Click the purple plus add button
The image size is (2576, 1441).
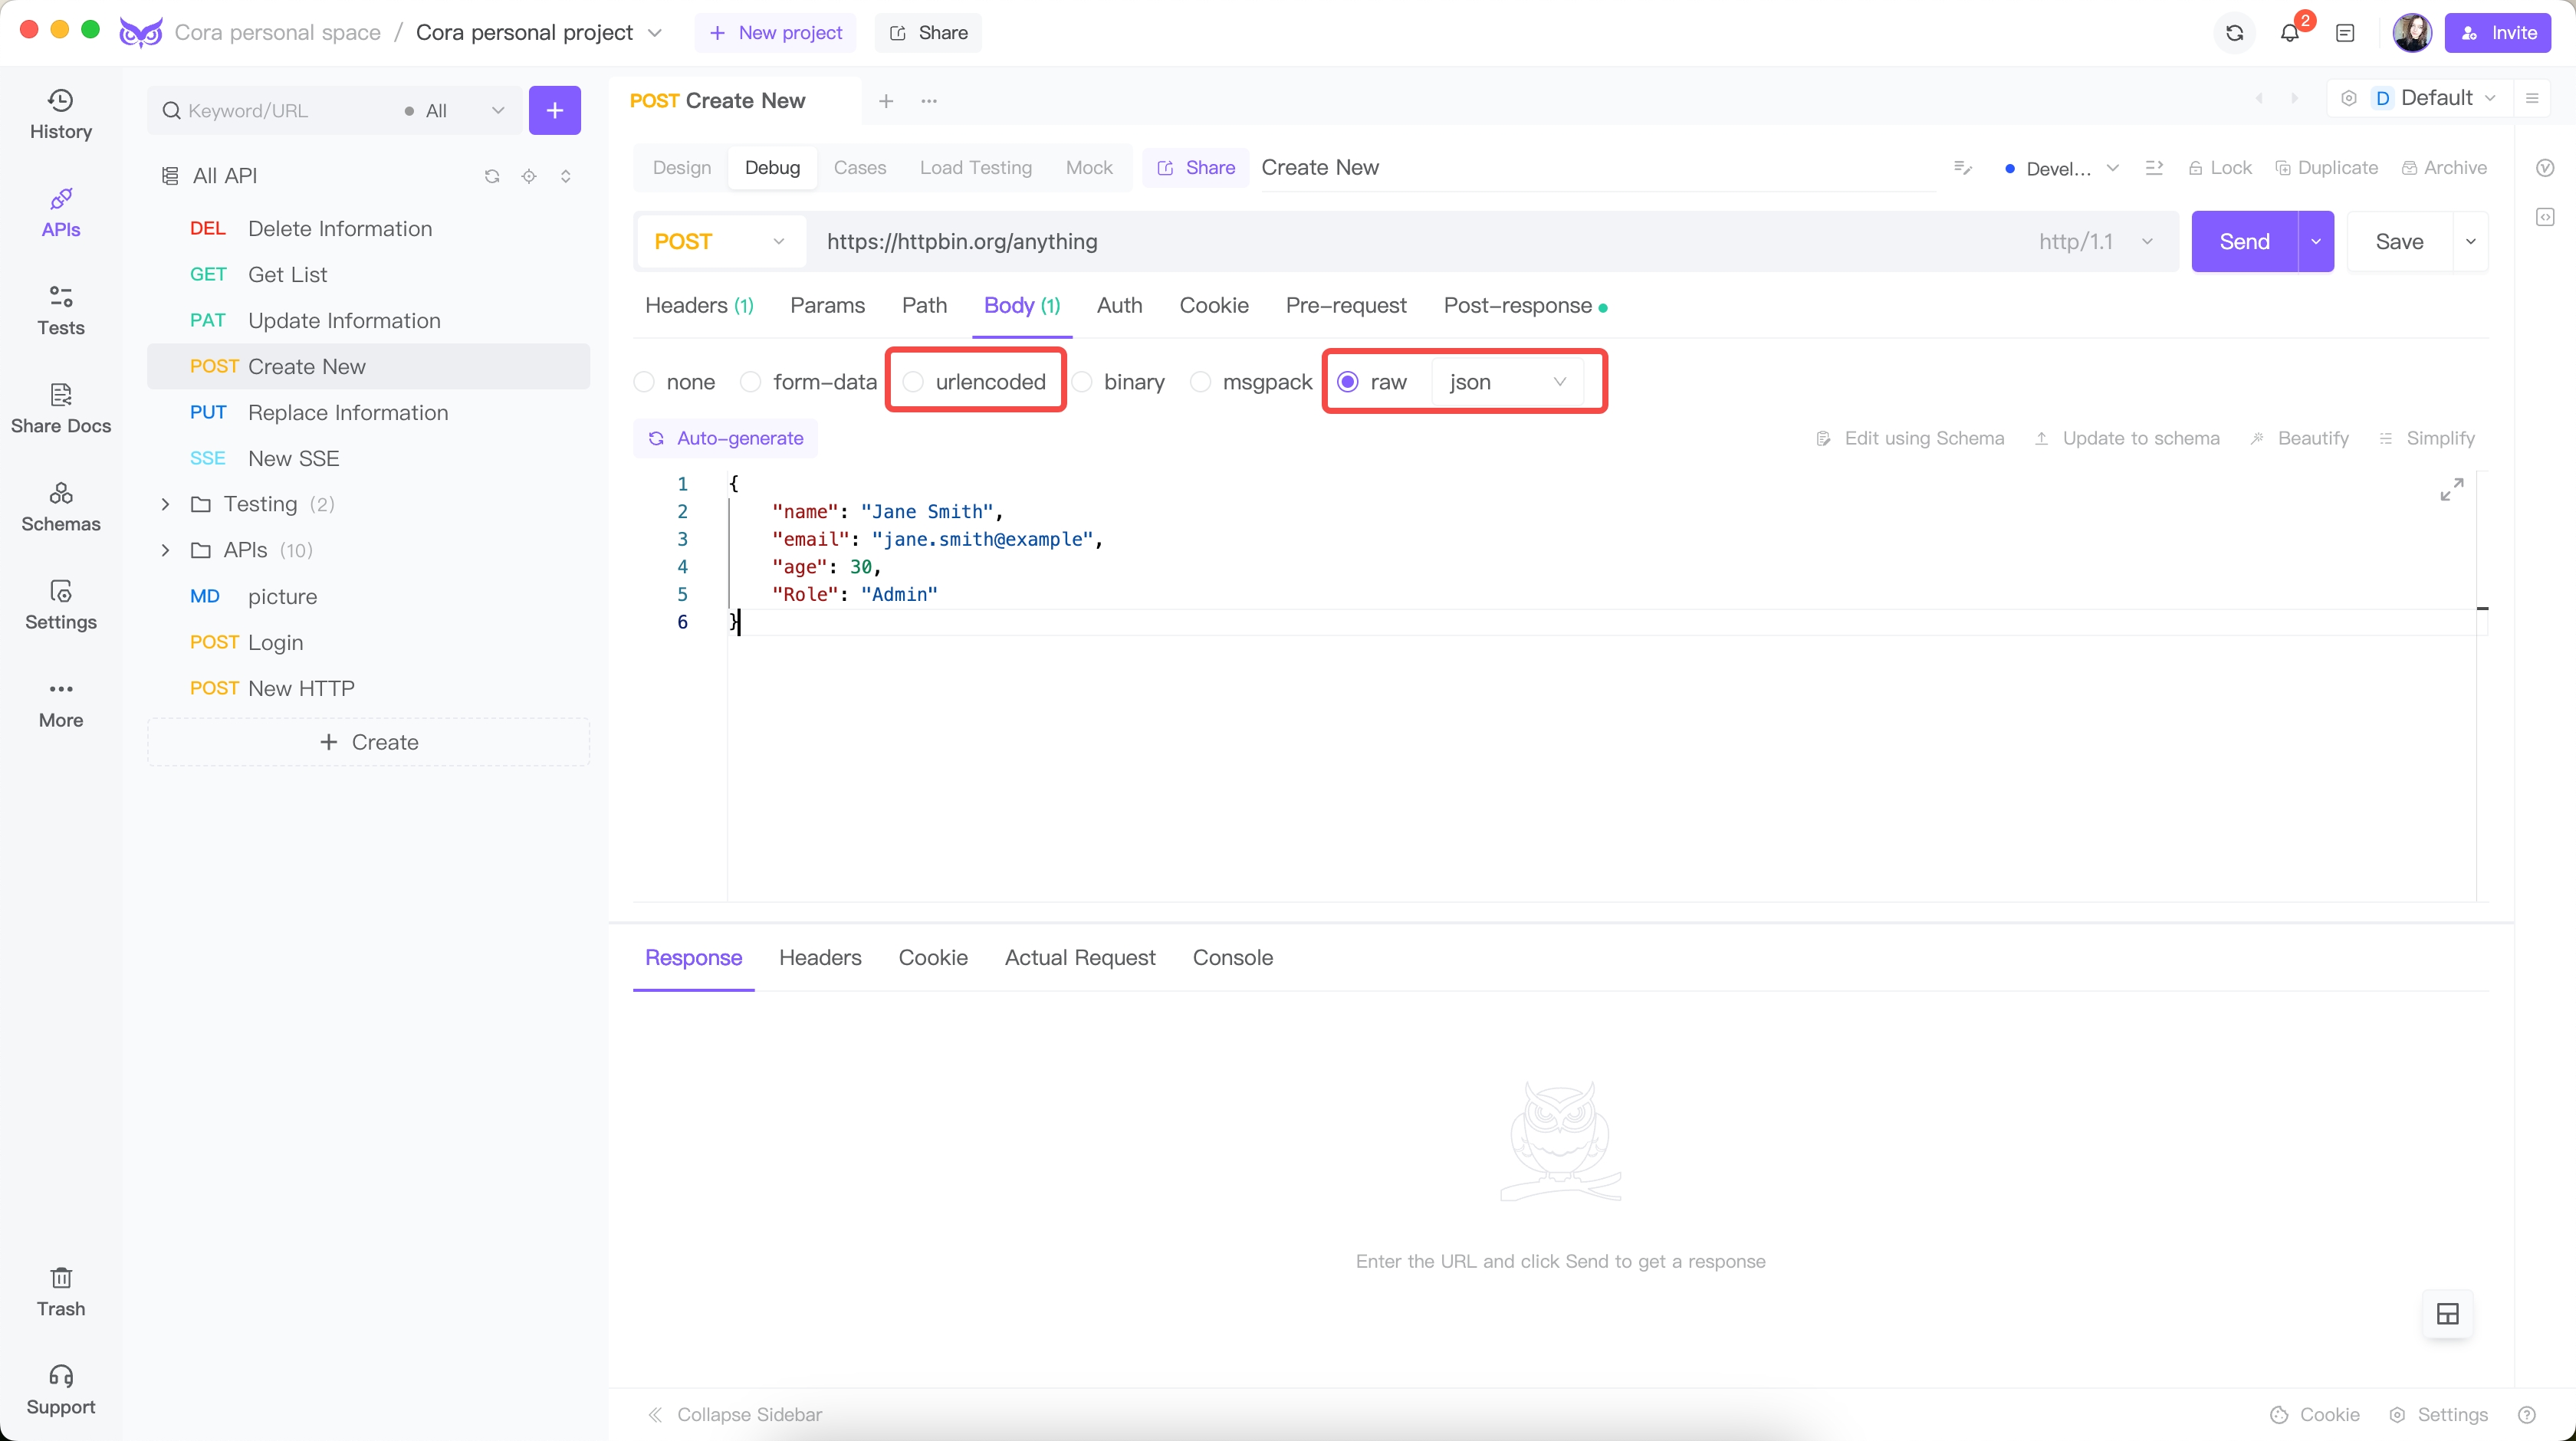click(554, 110)
